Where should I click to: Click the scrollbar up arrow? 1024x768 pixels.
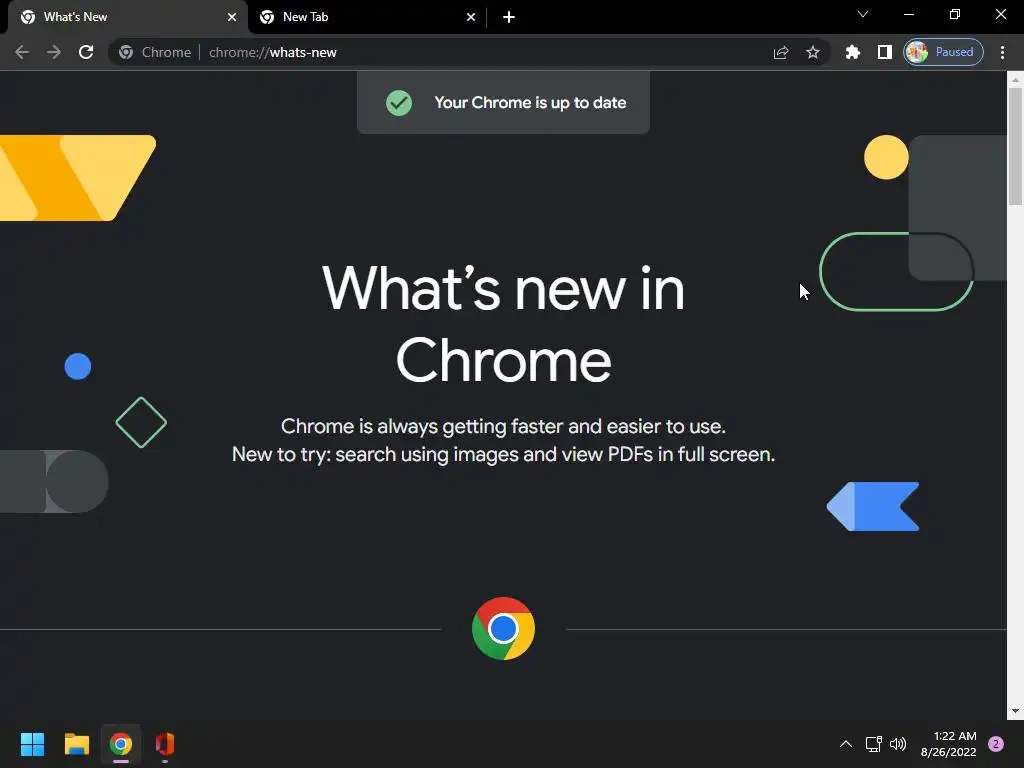click(x=1015, y=80)
